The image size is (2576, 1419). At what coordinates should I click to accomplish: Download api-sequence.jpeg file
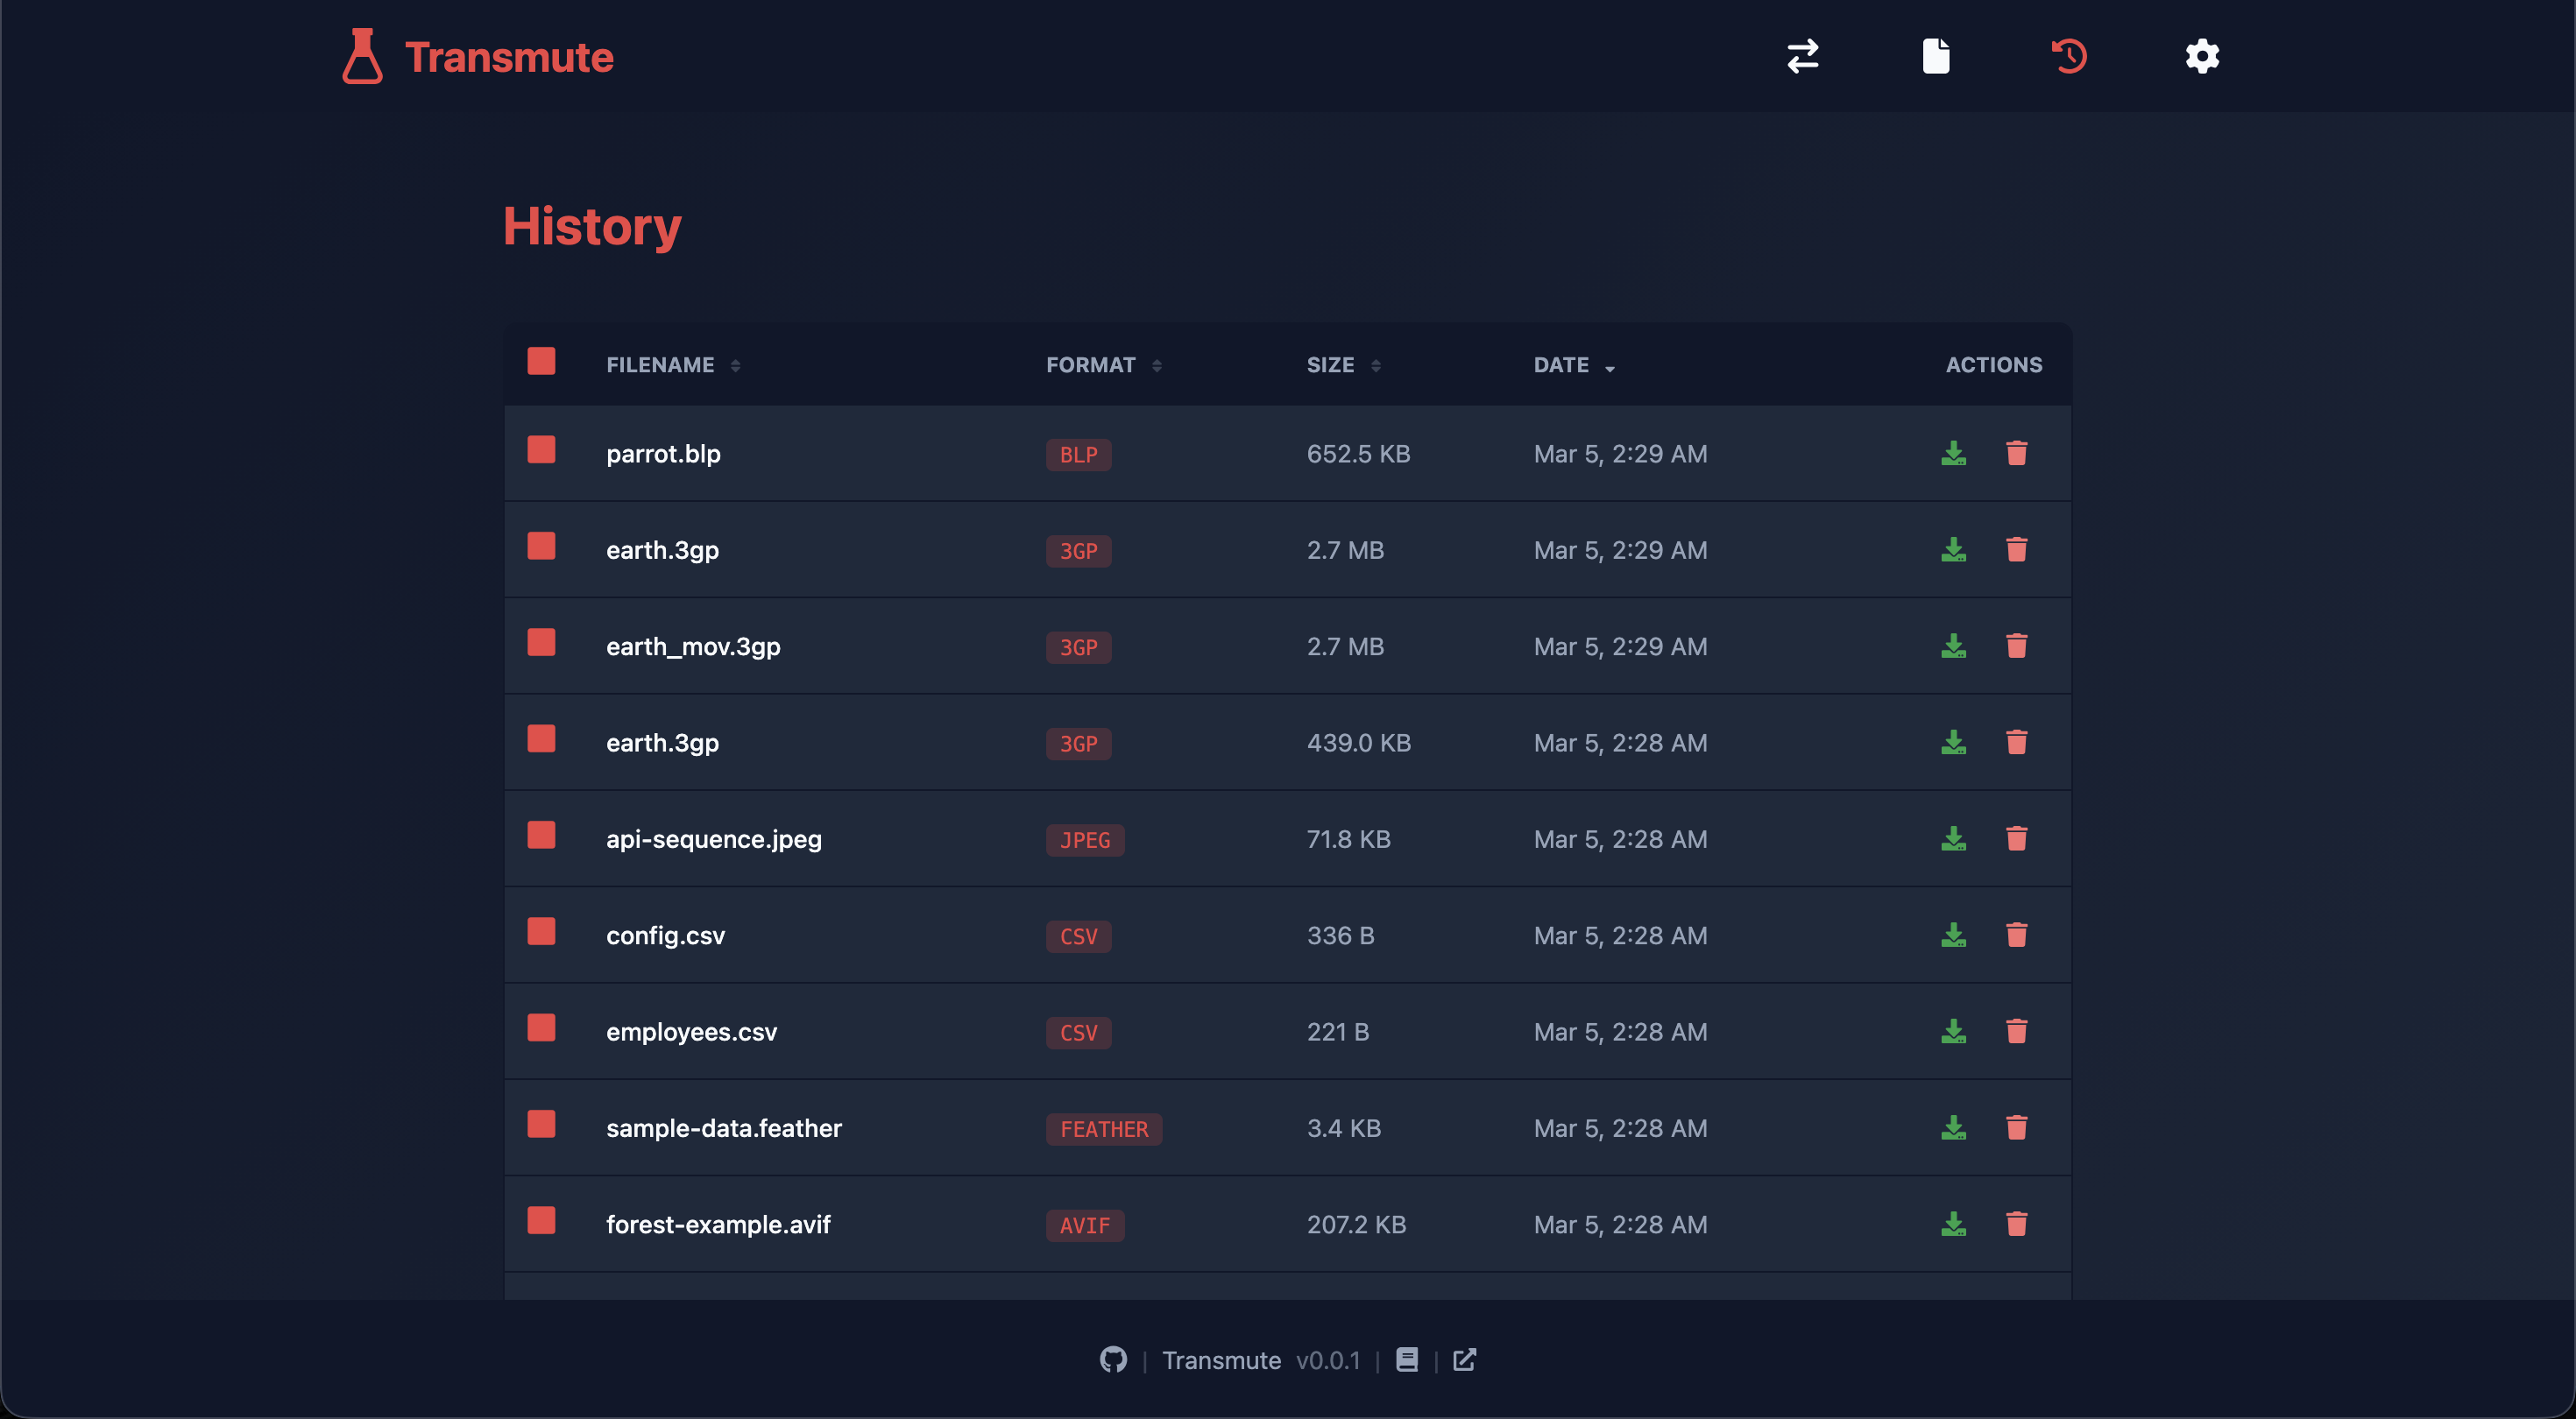pyautogui.click(x=1953, y=839)
